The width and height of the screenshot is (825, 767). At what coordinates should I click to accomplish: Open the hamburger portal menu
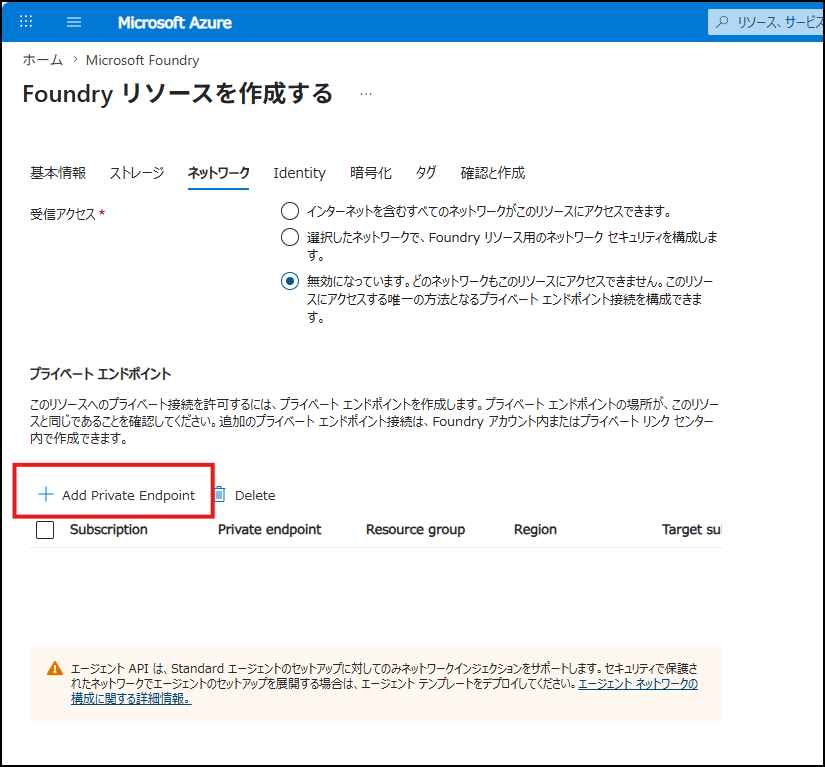pos(74,22)
